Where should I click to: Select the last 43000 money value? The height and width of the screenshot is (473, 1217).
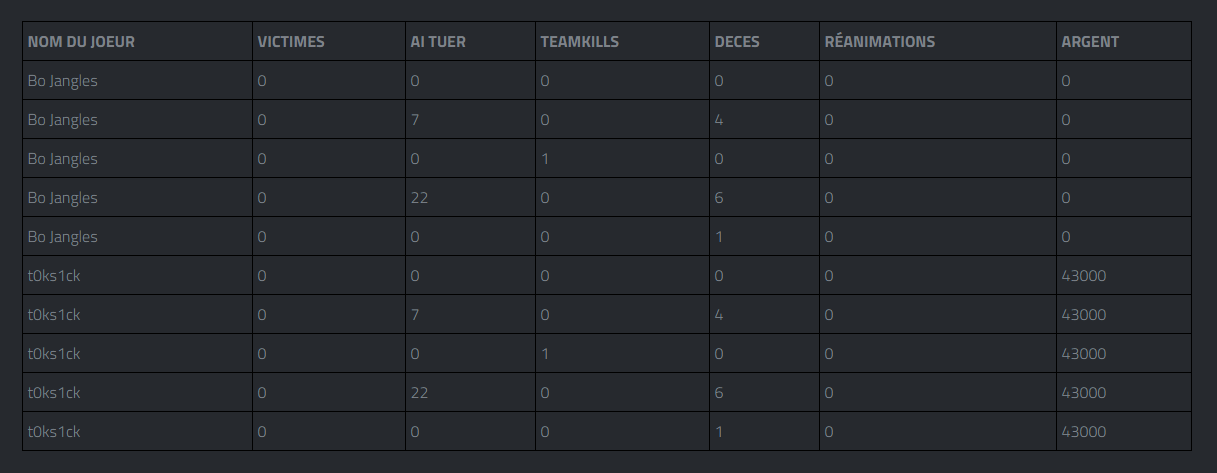[x=1084, y=432]
